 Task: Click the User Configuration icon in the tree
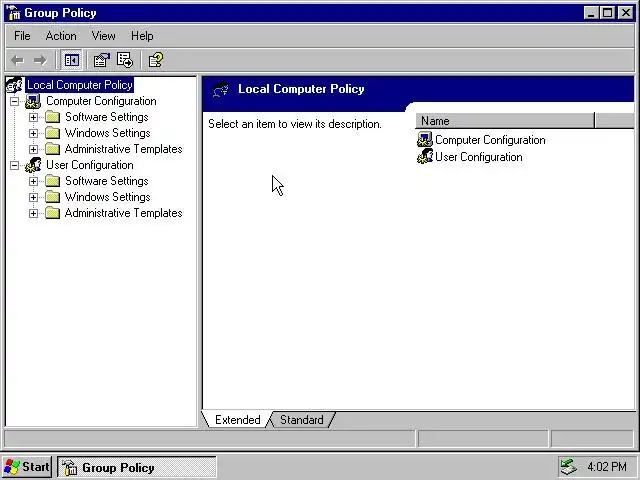pos(33,165)
